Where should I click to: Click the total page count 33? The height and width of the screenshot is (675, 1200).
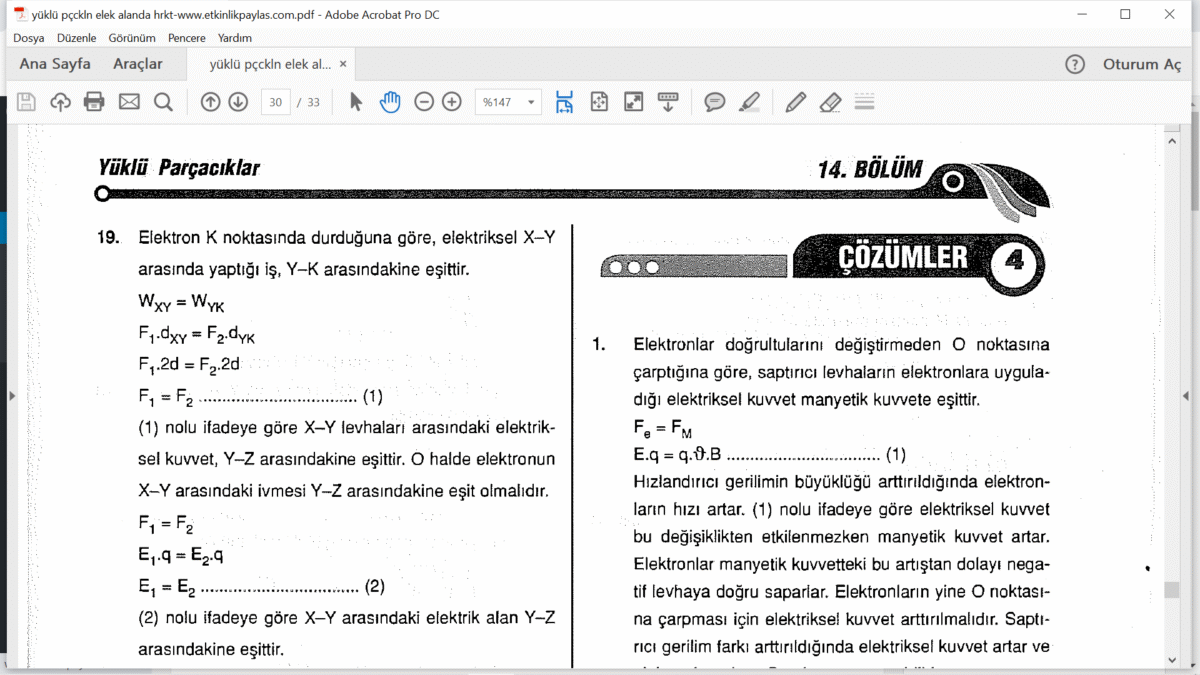pos(314,102)
